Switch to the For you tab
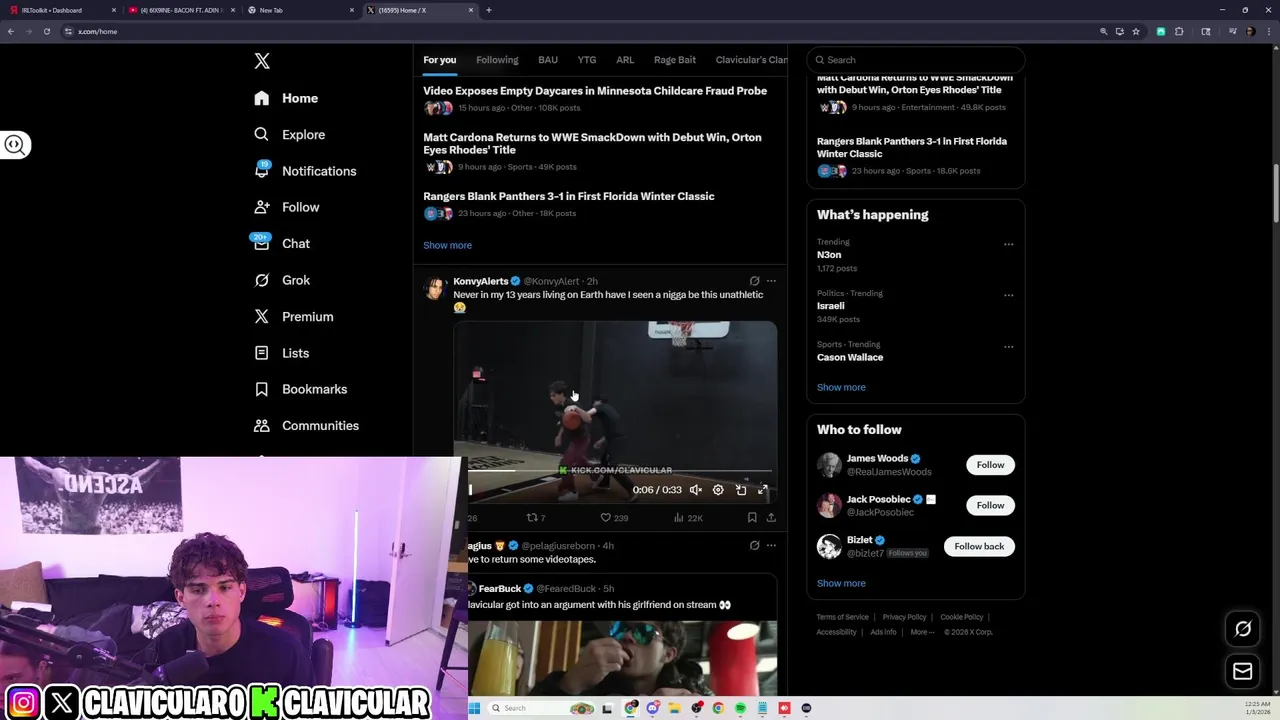The image size is (1280, 720). coord(439,60)
